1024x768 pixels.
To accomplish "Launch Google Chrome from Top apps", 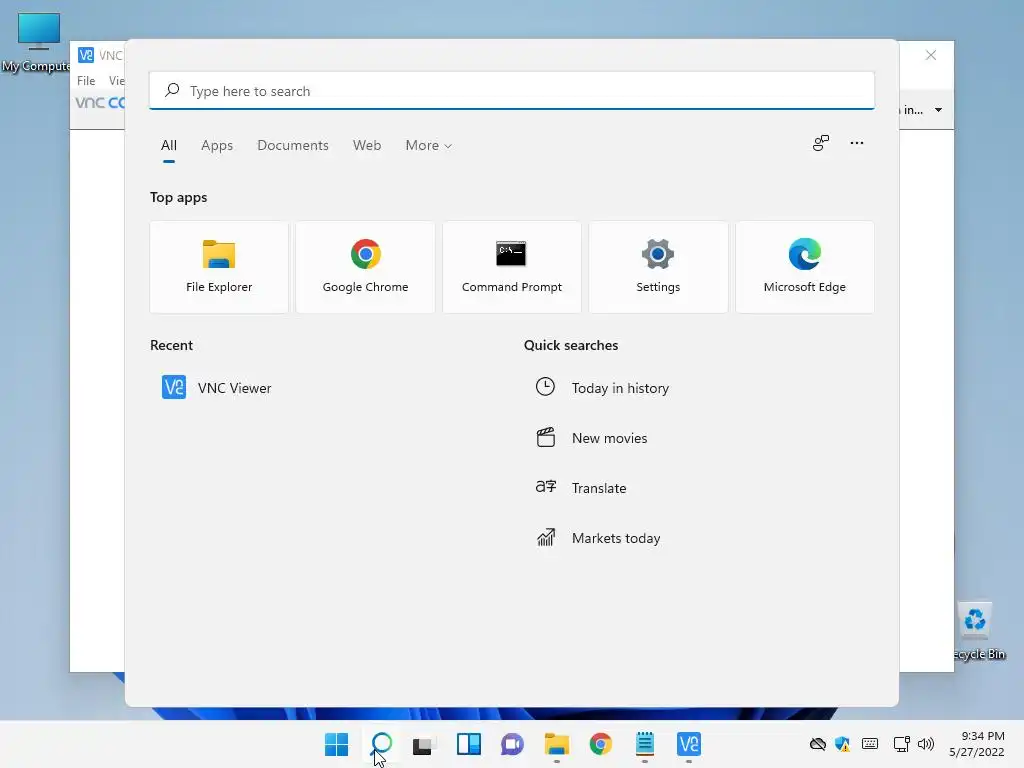I will (x=365, y=267).
